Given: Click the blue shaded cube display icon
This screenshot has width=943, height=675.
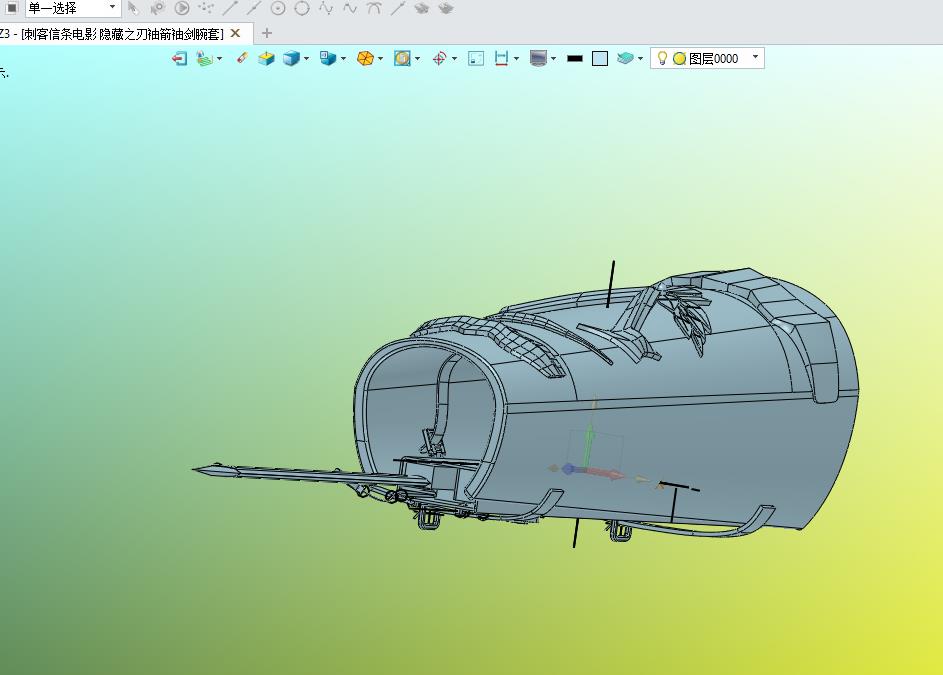Looking at the screenshot, I should tap(291, 58).
